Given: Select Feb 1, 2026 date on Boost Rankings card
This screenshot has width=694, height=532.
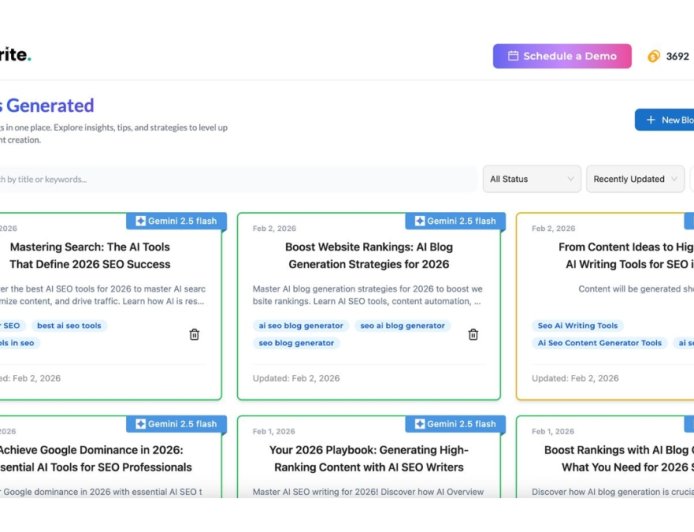Looking at the screenshot, I should point(553,431).
